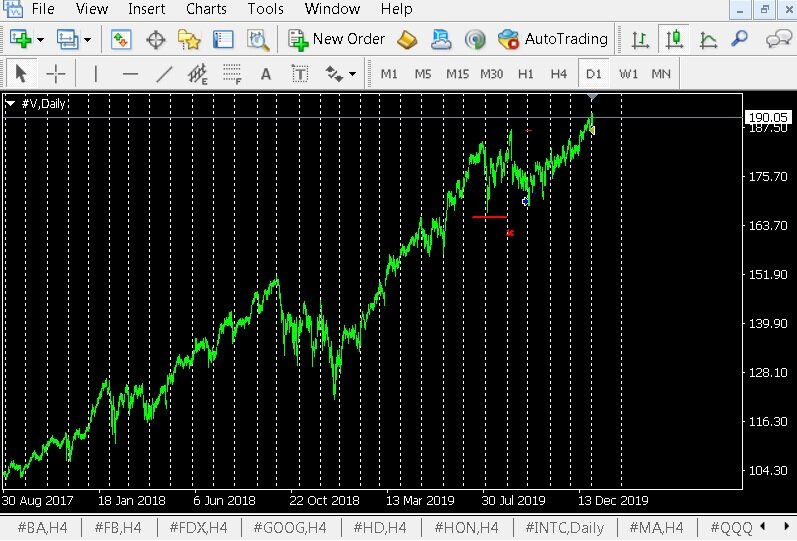Switch to H4 timeframe
The image size is (797, 541).
click(559, 74)
